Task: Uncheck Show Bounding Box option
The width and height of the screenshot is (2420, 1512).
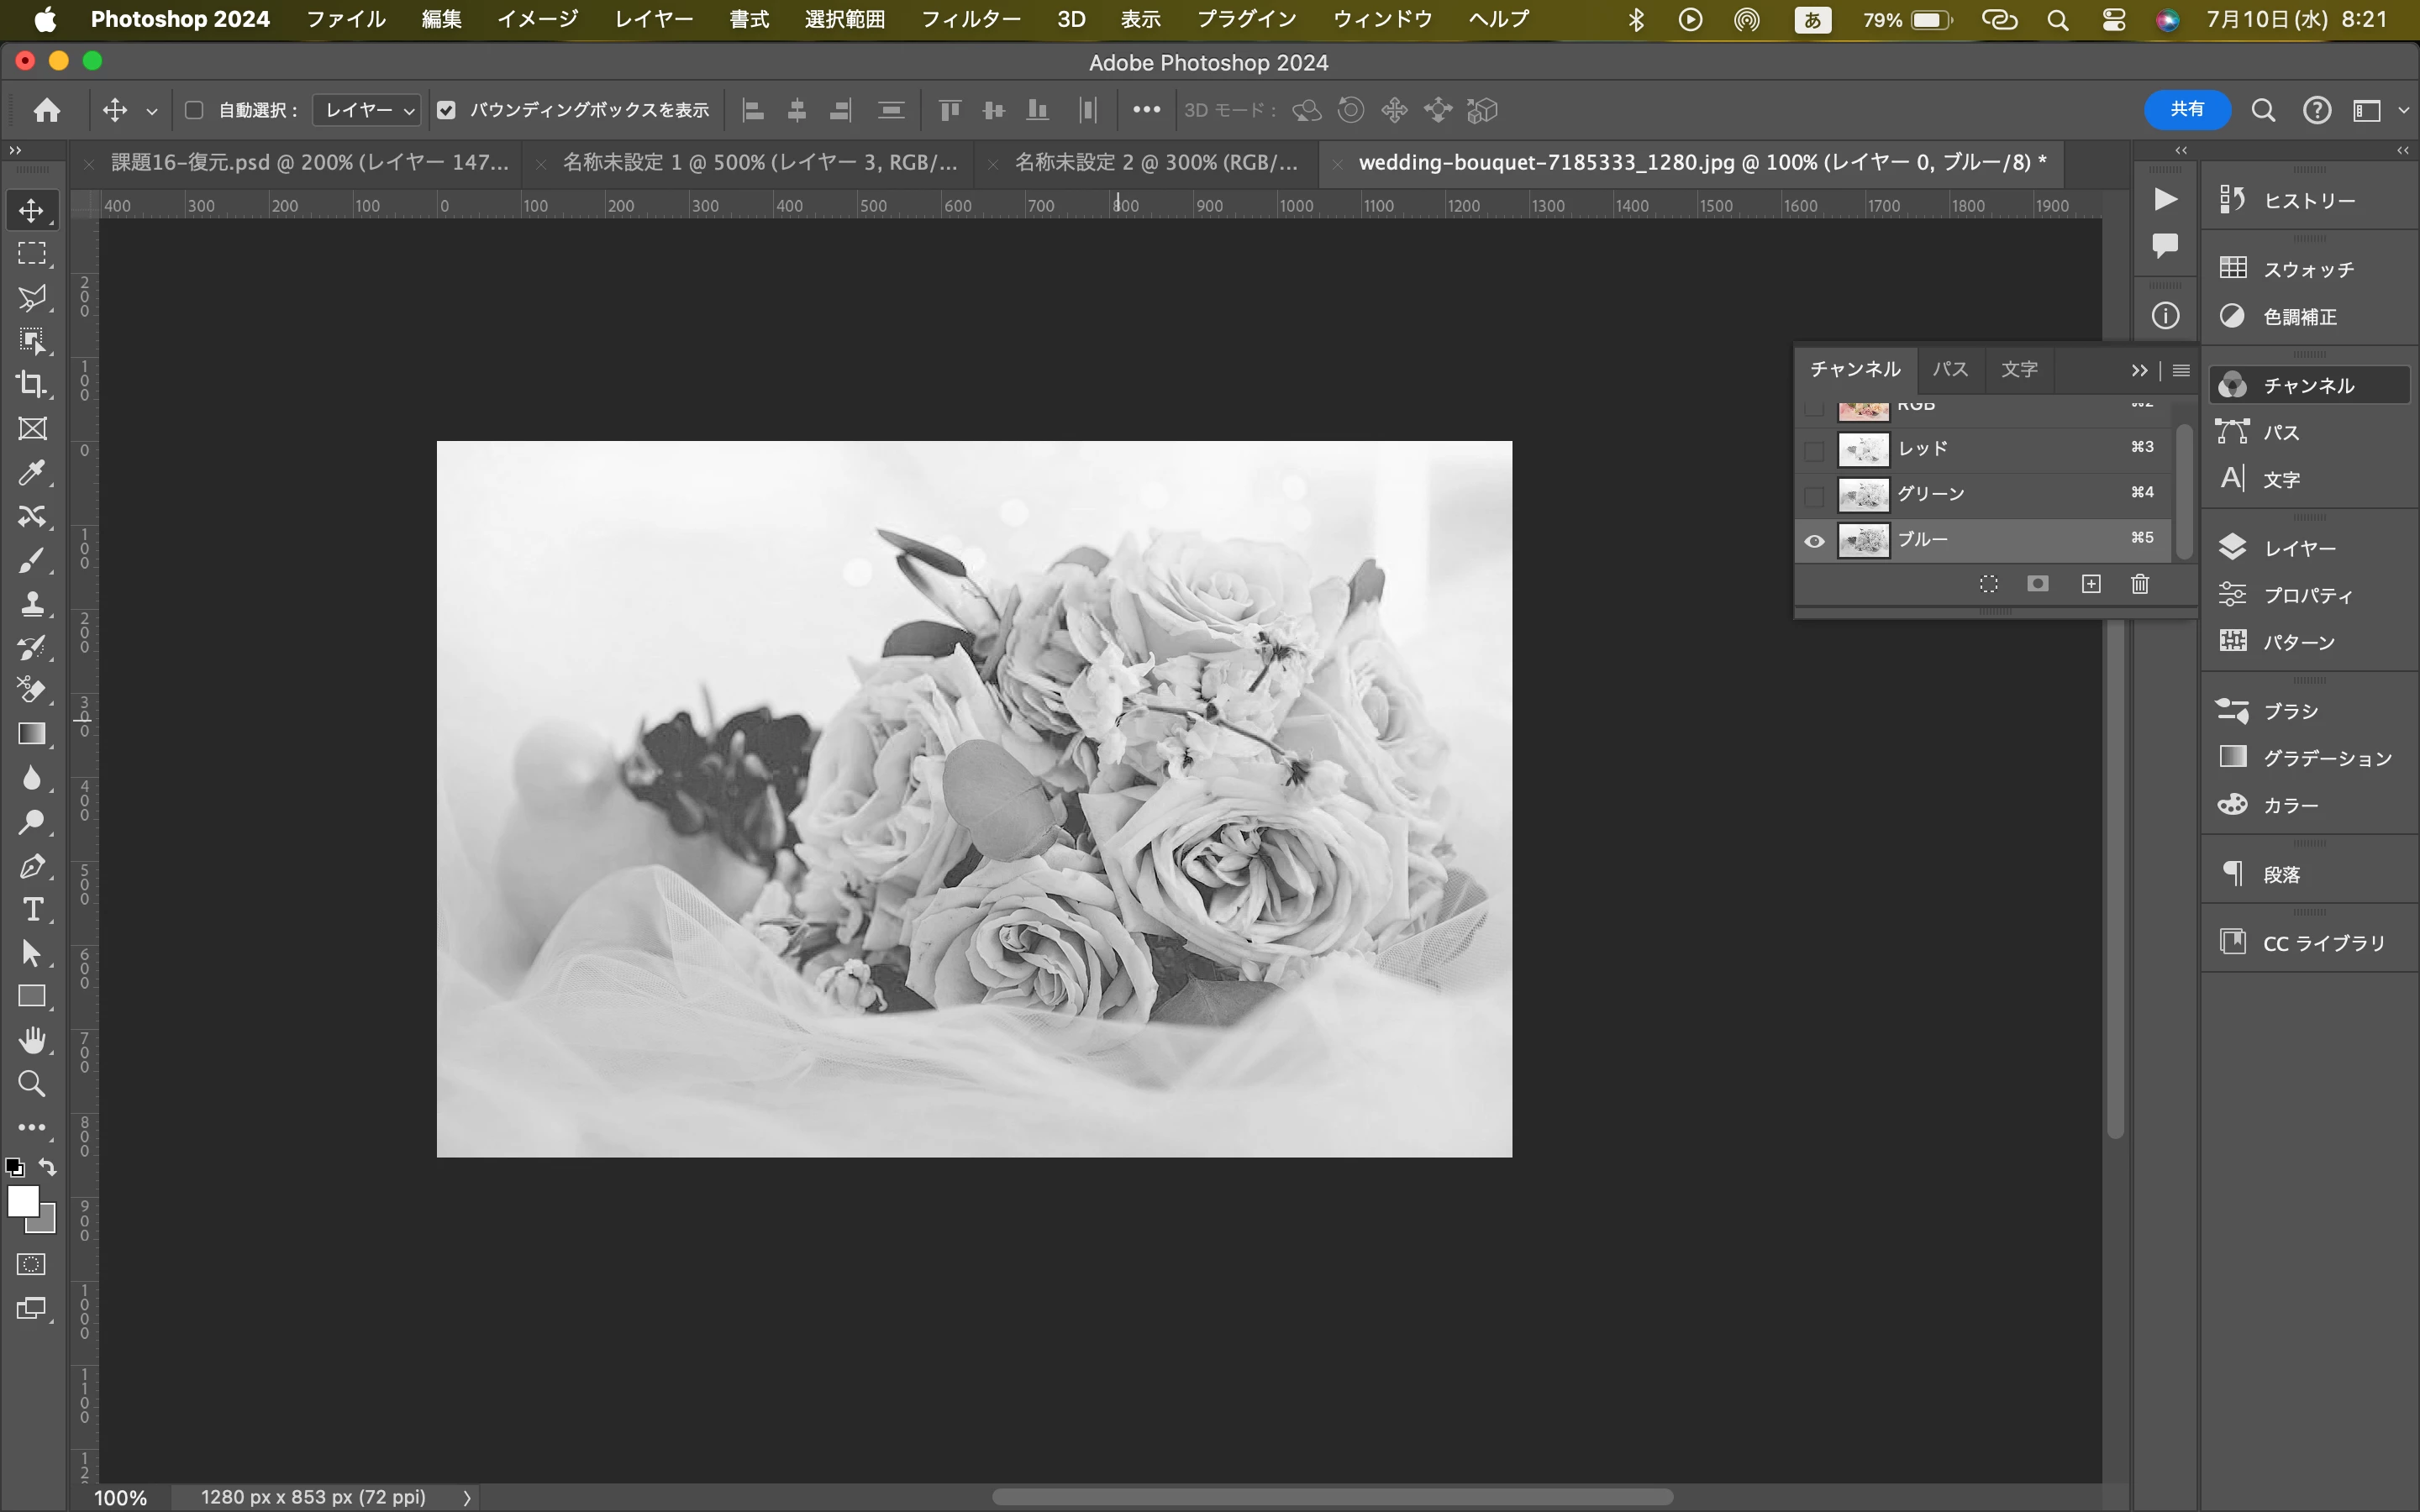Action: (x=447, y=110)
